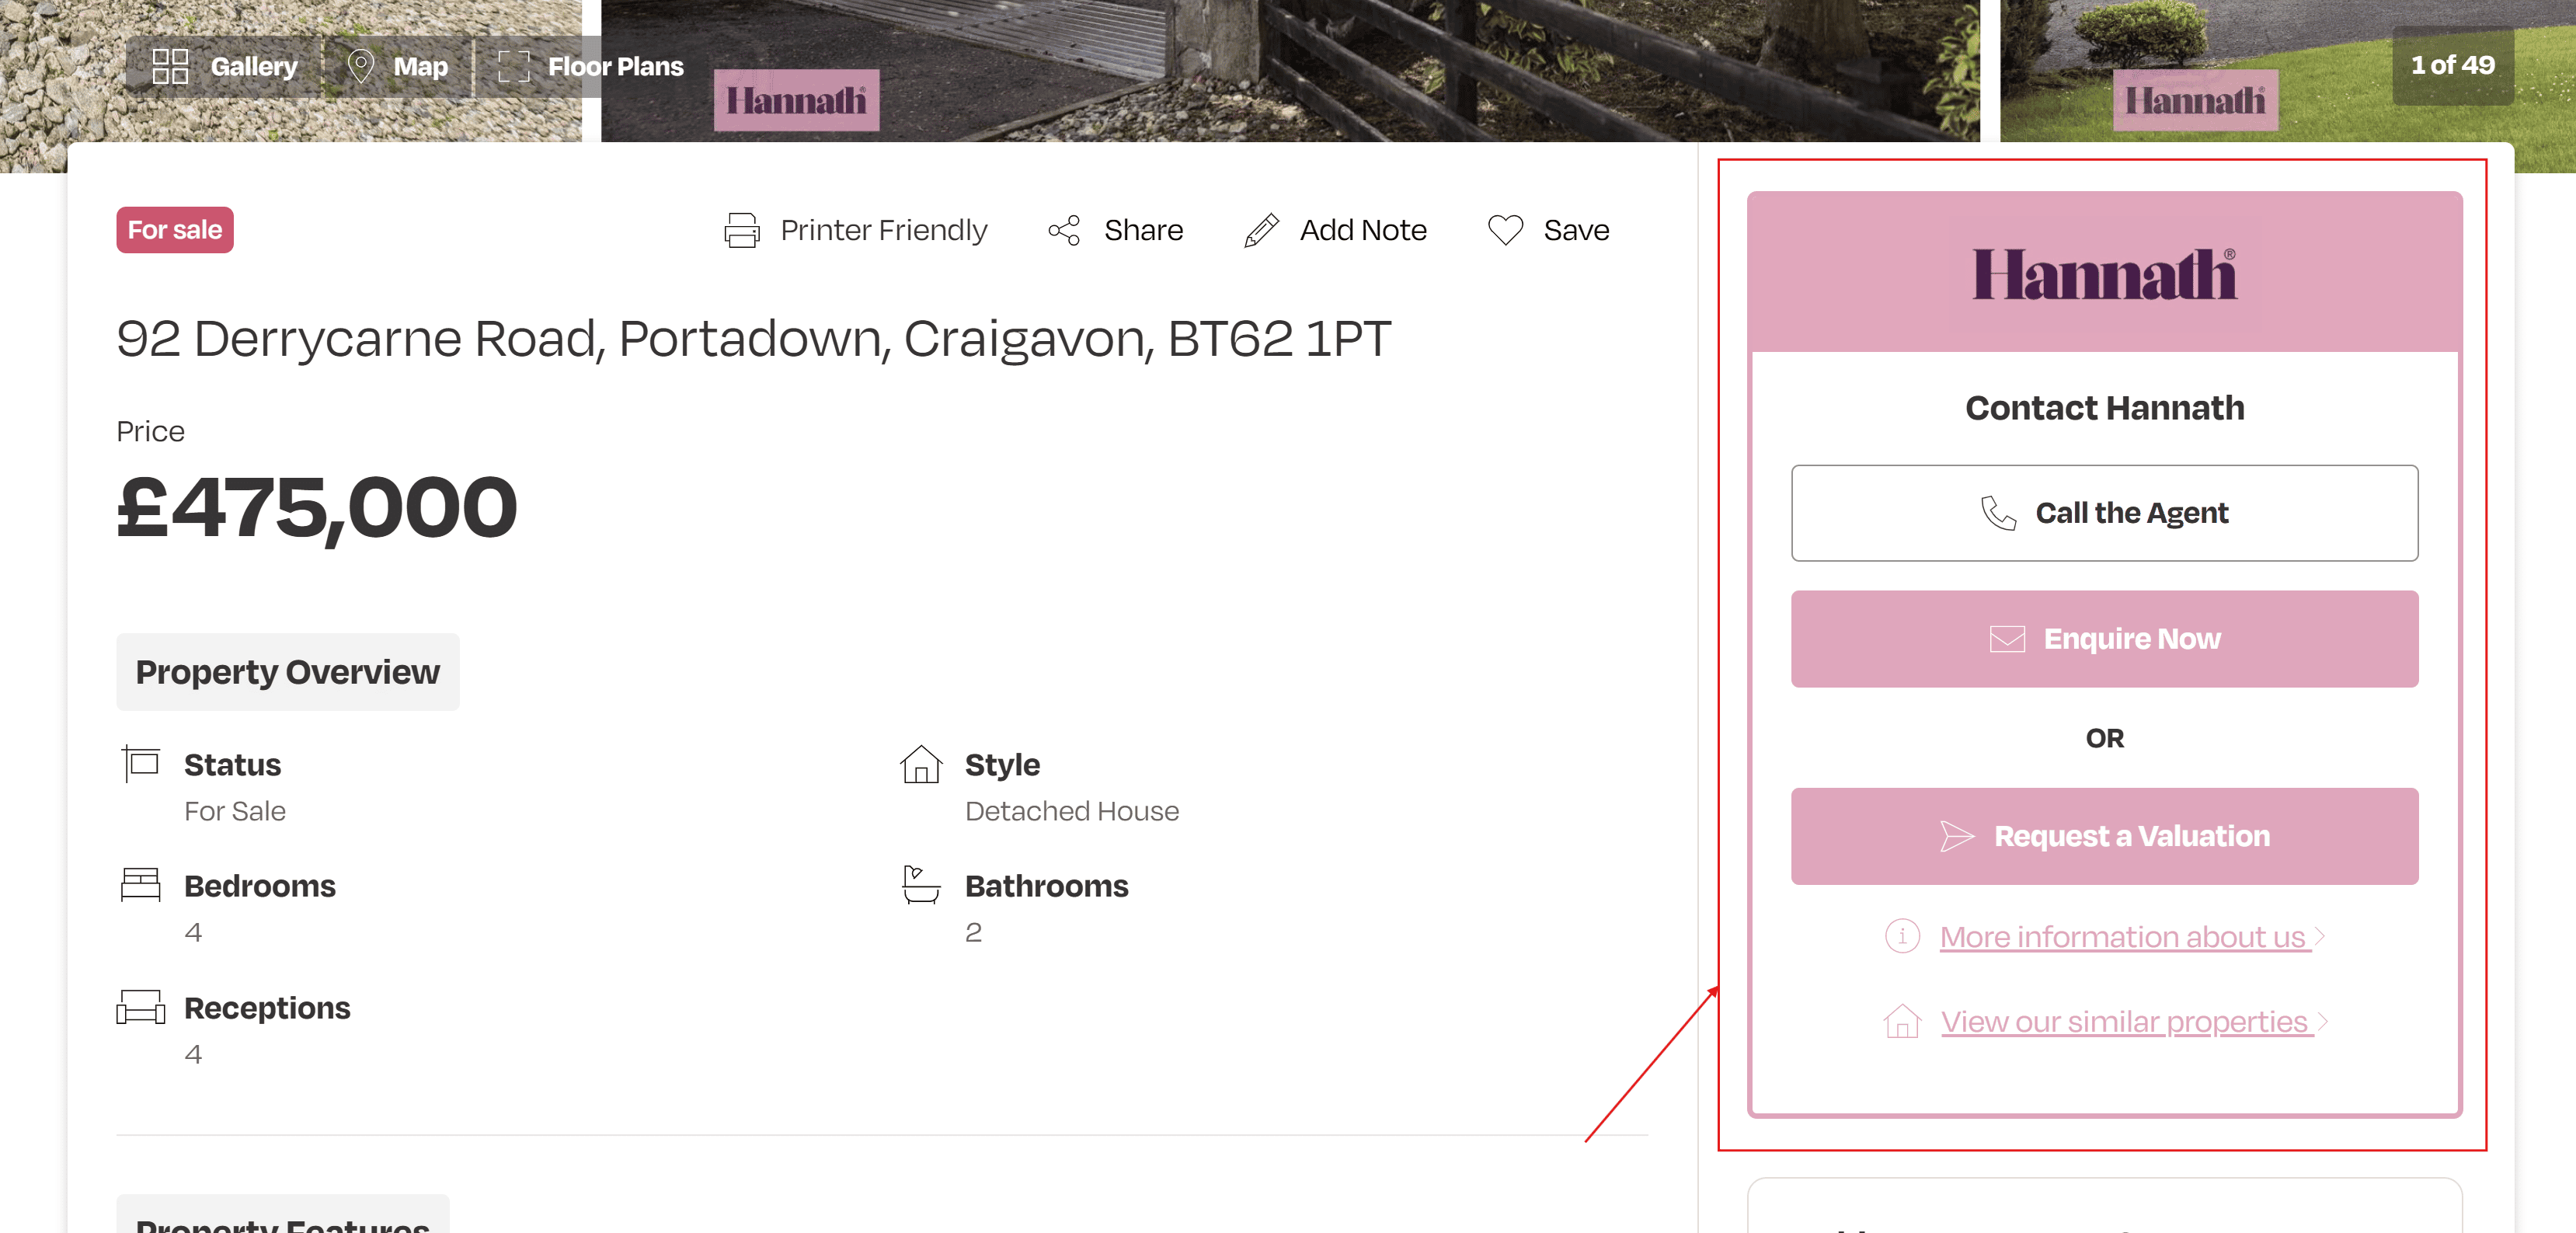Click the Bathrooms bathtub icon
The width and height of the screenshot is (2576, 1233).
(x=921, y=885)
